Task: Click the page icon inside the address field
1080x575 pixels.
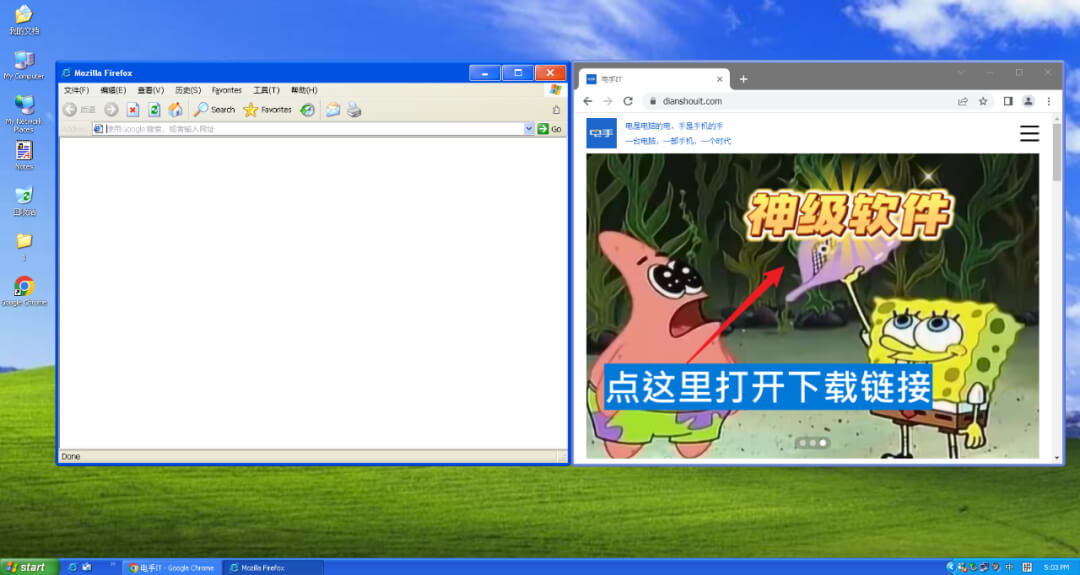Action: tap(98, 129)
